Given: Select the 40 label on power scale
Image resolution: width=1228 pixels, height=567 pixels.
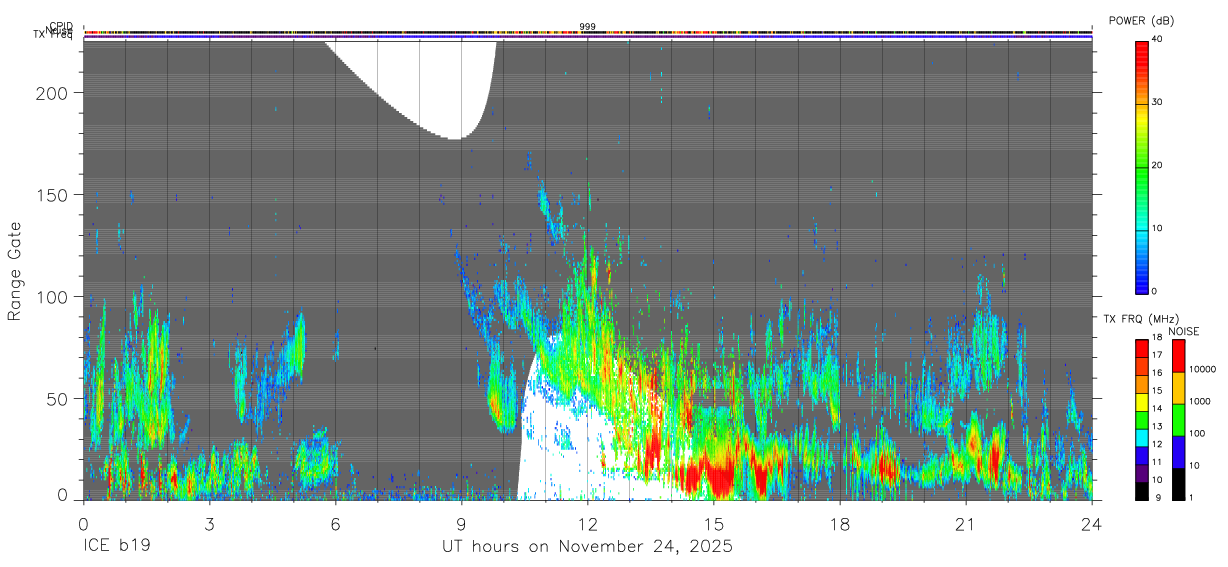Looking at the screenshot, I should (x=1158, y=40).
